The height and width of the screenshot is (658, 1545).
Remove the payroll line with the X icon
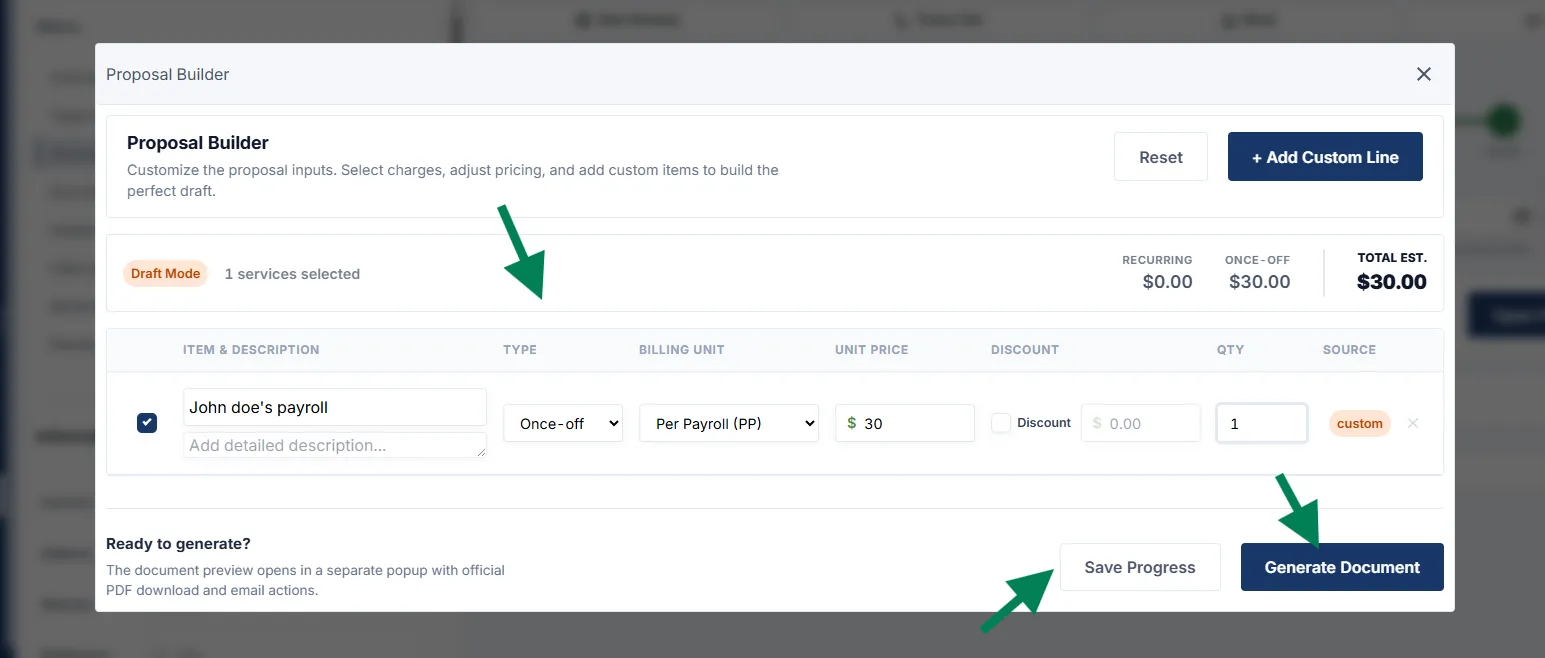click(x=1413, y=423)
